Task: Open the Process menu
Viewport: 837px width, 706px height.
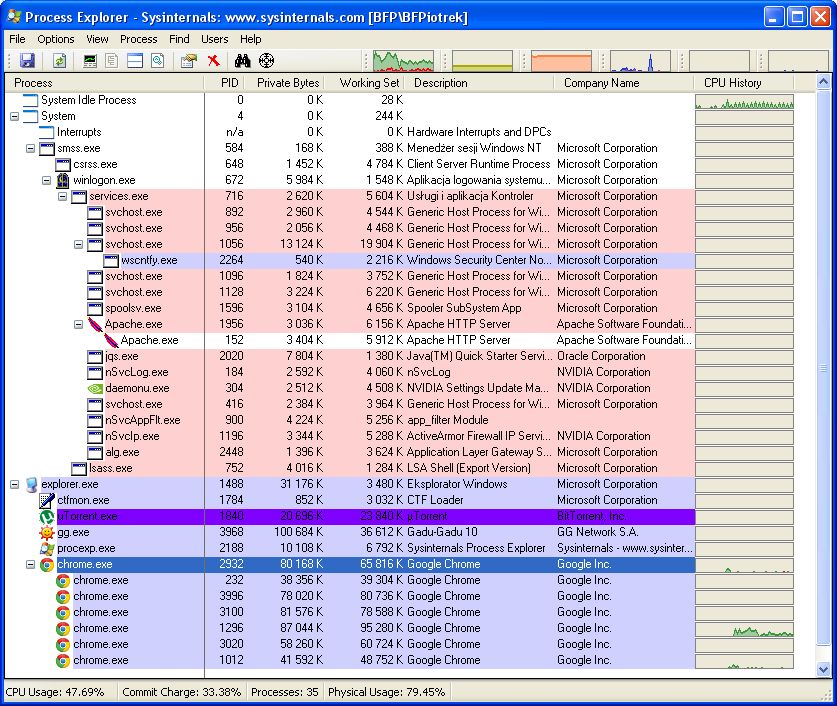Action: click(x=139, y=39)
